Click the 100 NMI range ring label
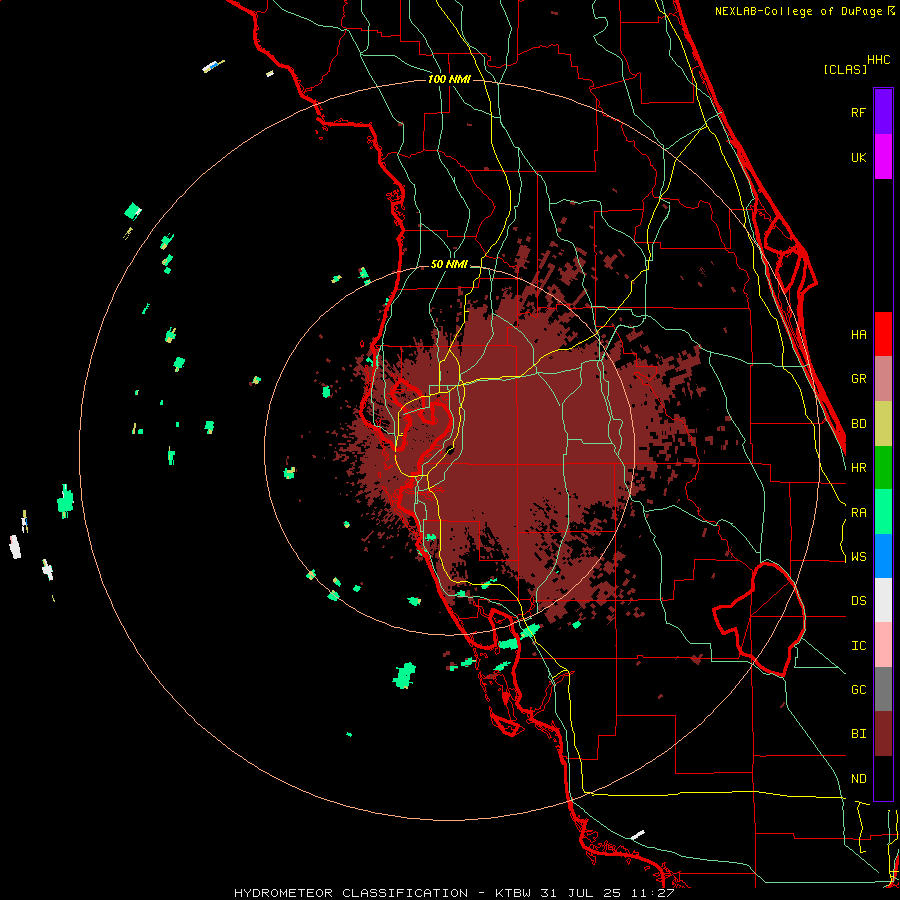Viewport: 900px width, 900px height. point(449,79)
